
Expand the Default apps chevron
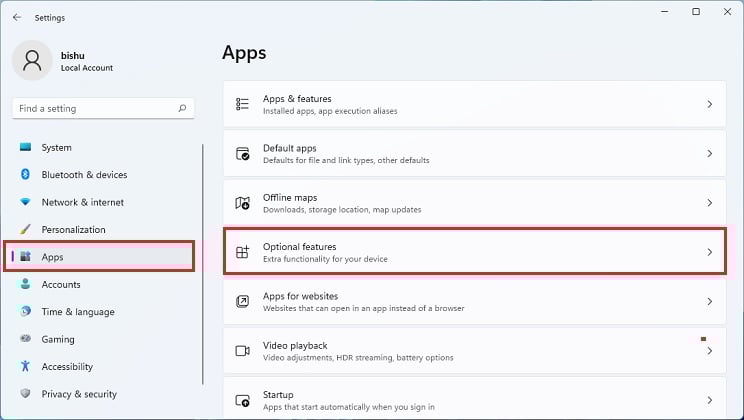710,154
